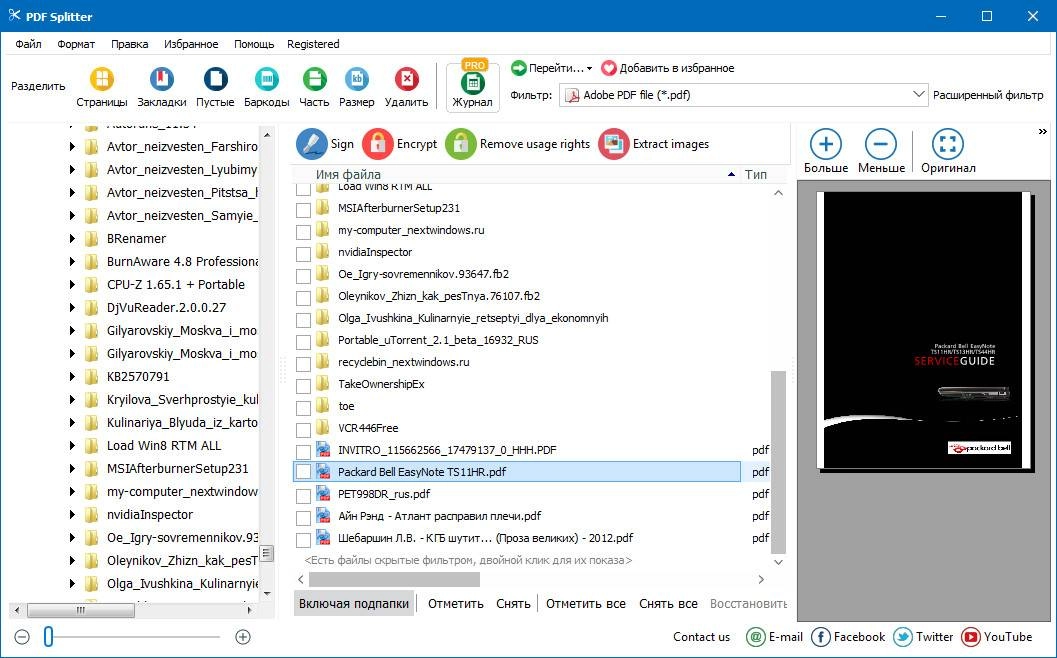The height and width of the screenshot is (658, 1057).
Task: Open the YouTube link
Action: (997, 636)
